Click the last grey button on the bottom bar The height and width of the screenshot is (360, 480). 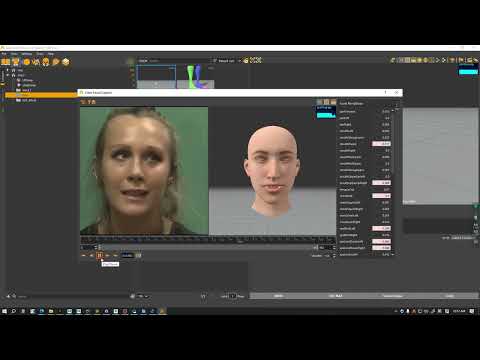[450, 296]
